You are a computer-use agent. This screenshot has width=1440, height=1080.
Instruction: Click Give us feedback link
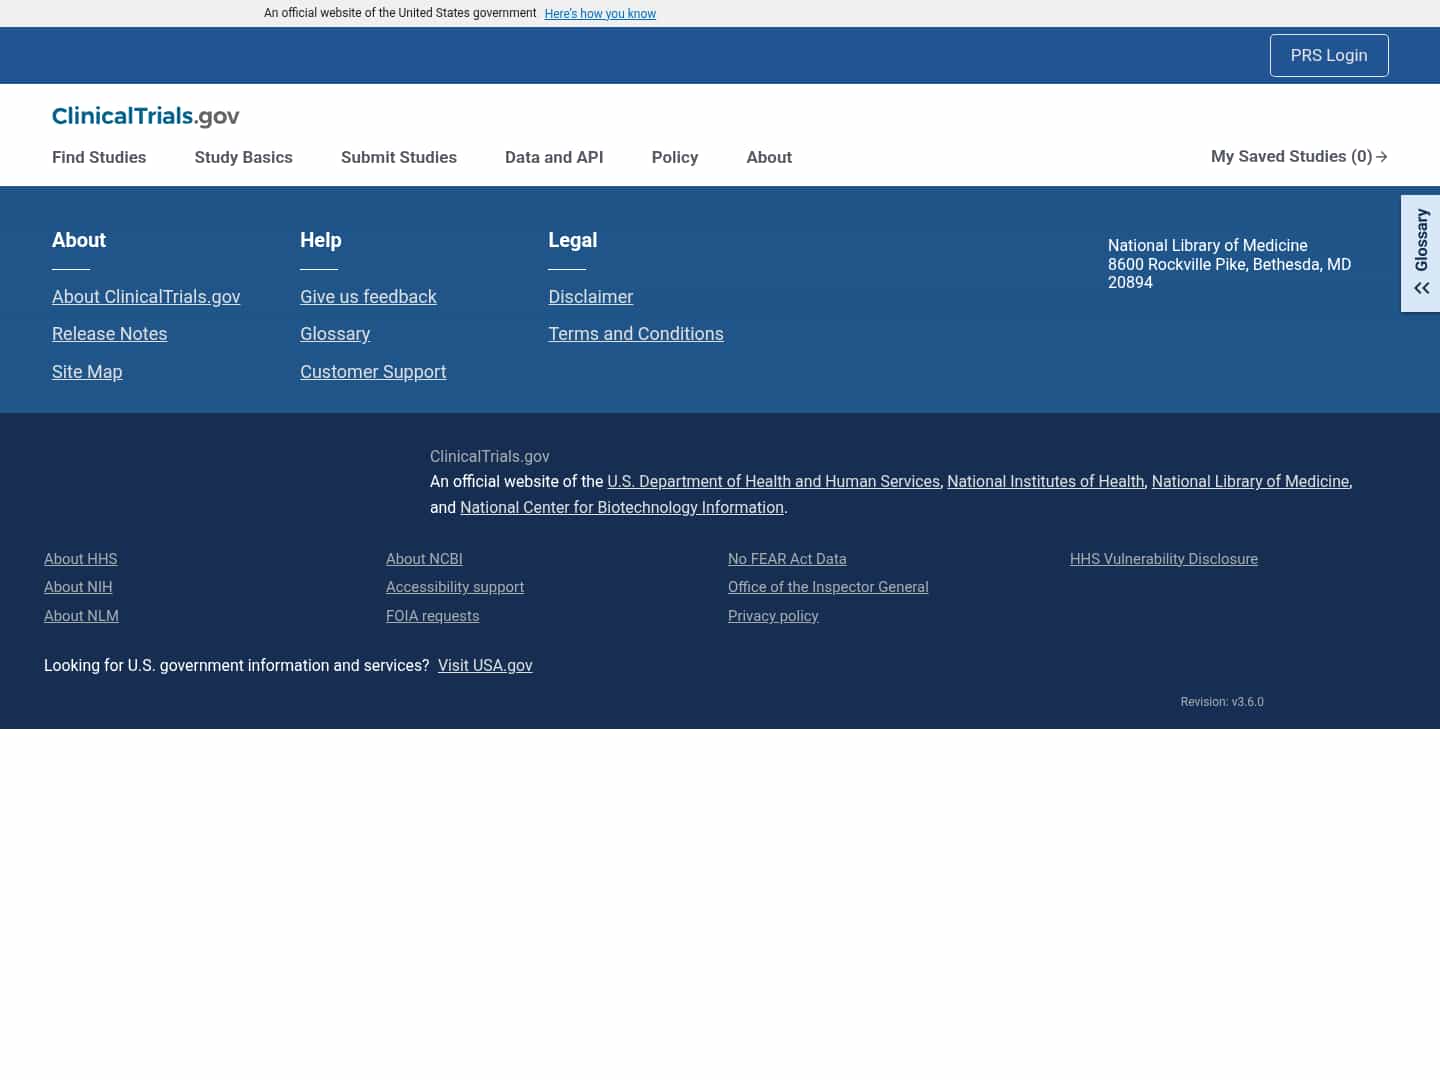[x=368, y=297]
